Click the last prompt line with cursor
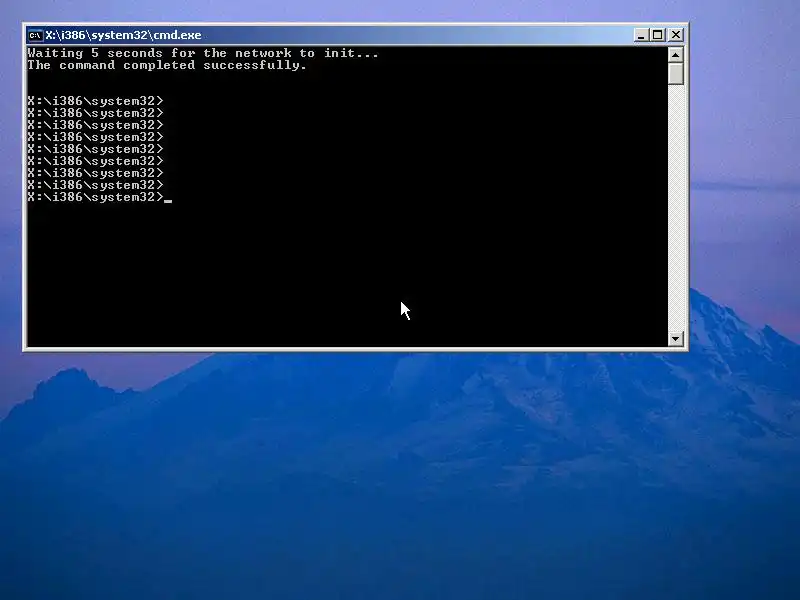 [99, 197]
